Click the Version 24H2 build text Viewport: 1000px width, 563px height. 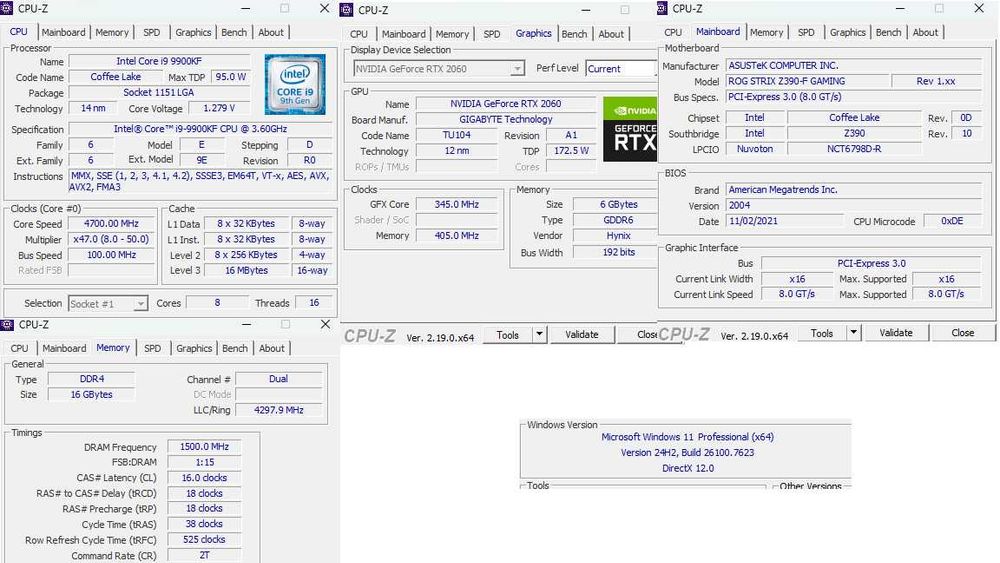point(688,453)
